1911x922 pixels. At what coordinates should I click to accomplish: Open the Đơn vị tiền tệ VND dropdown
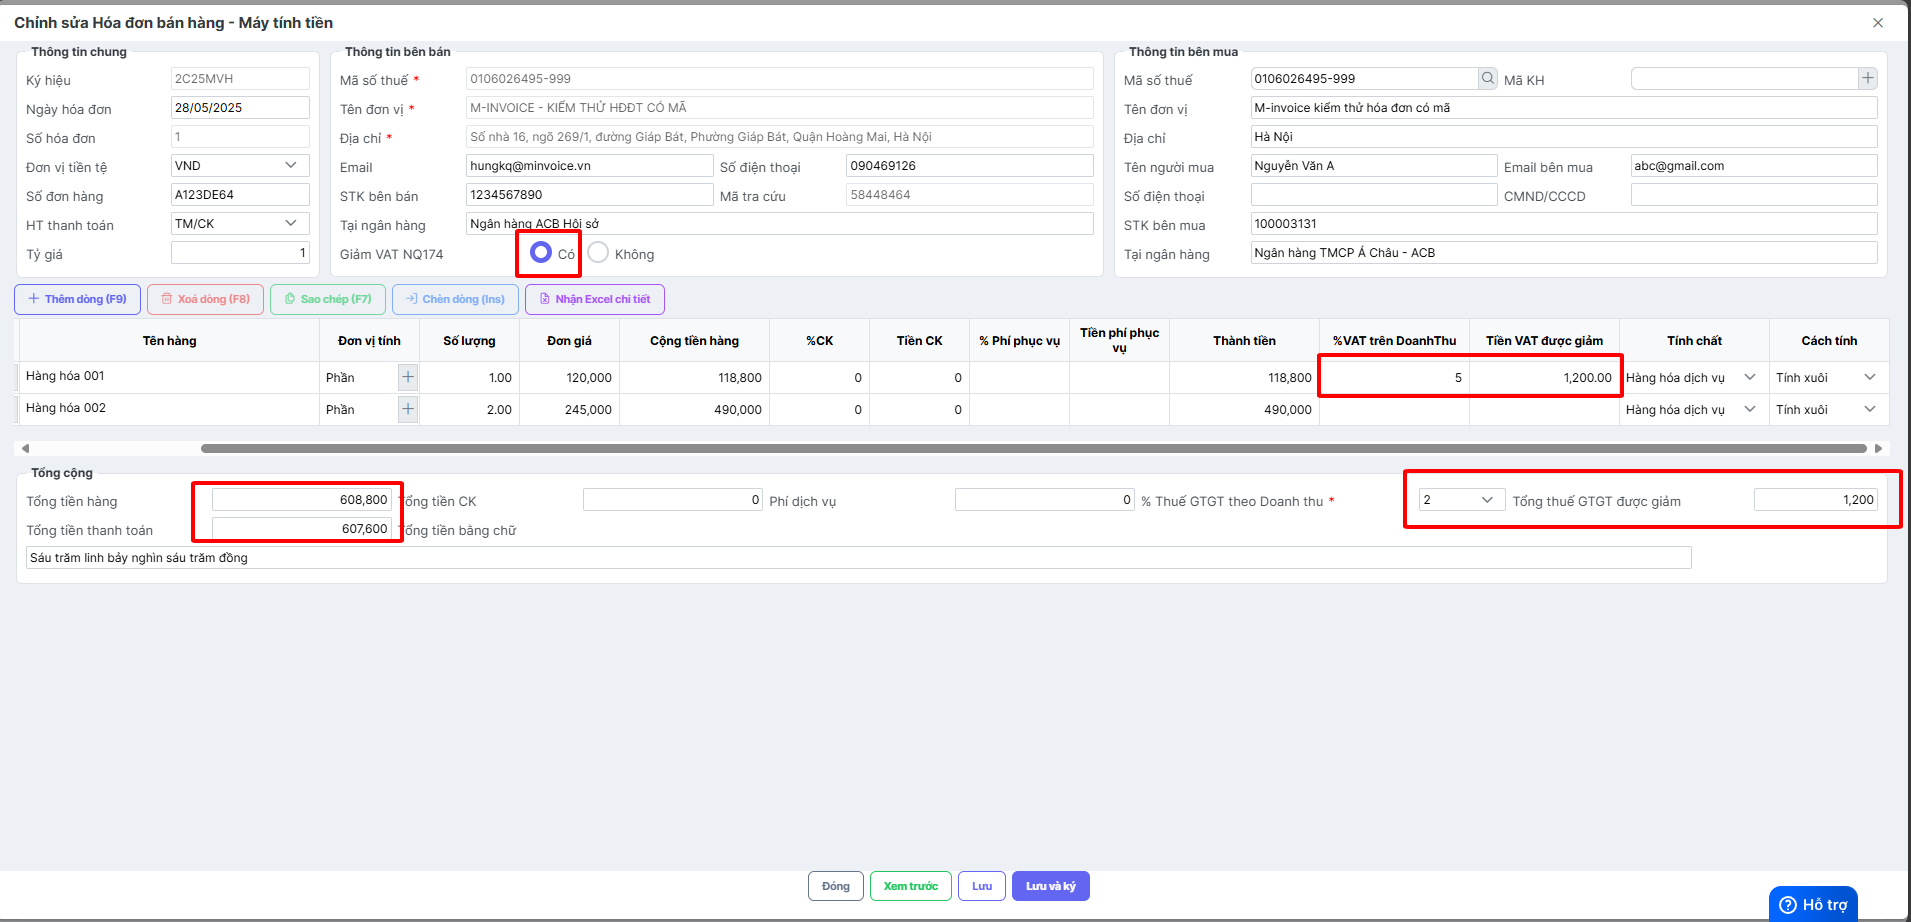coord(240,165)
